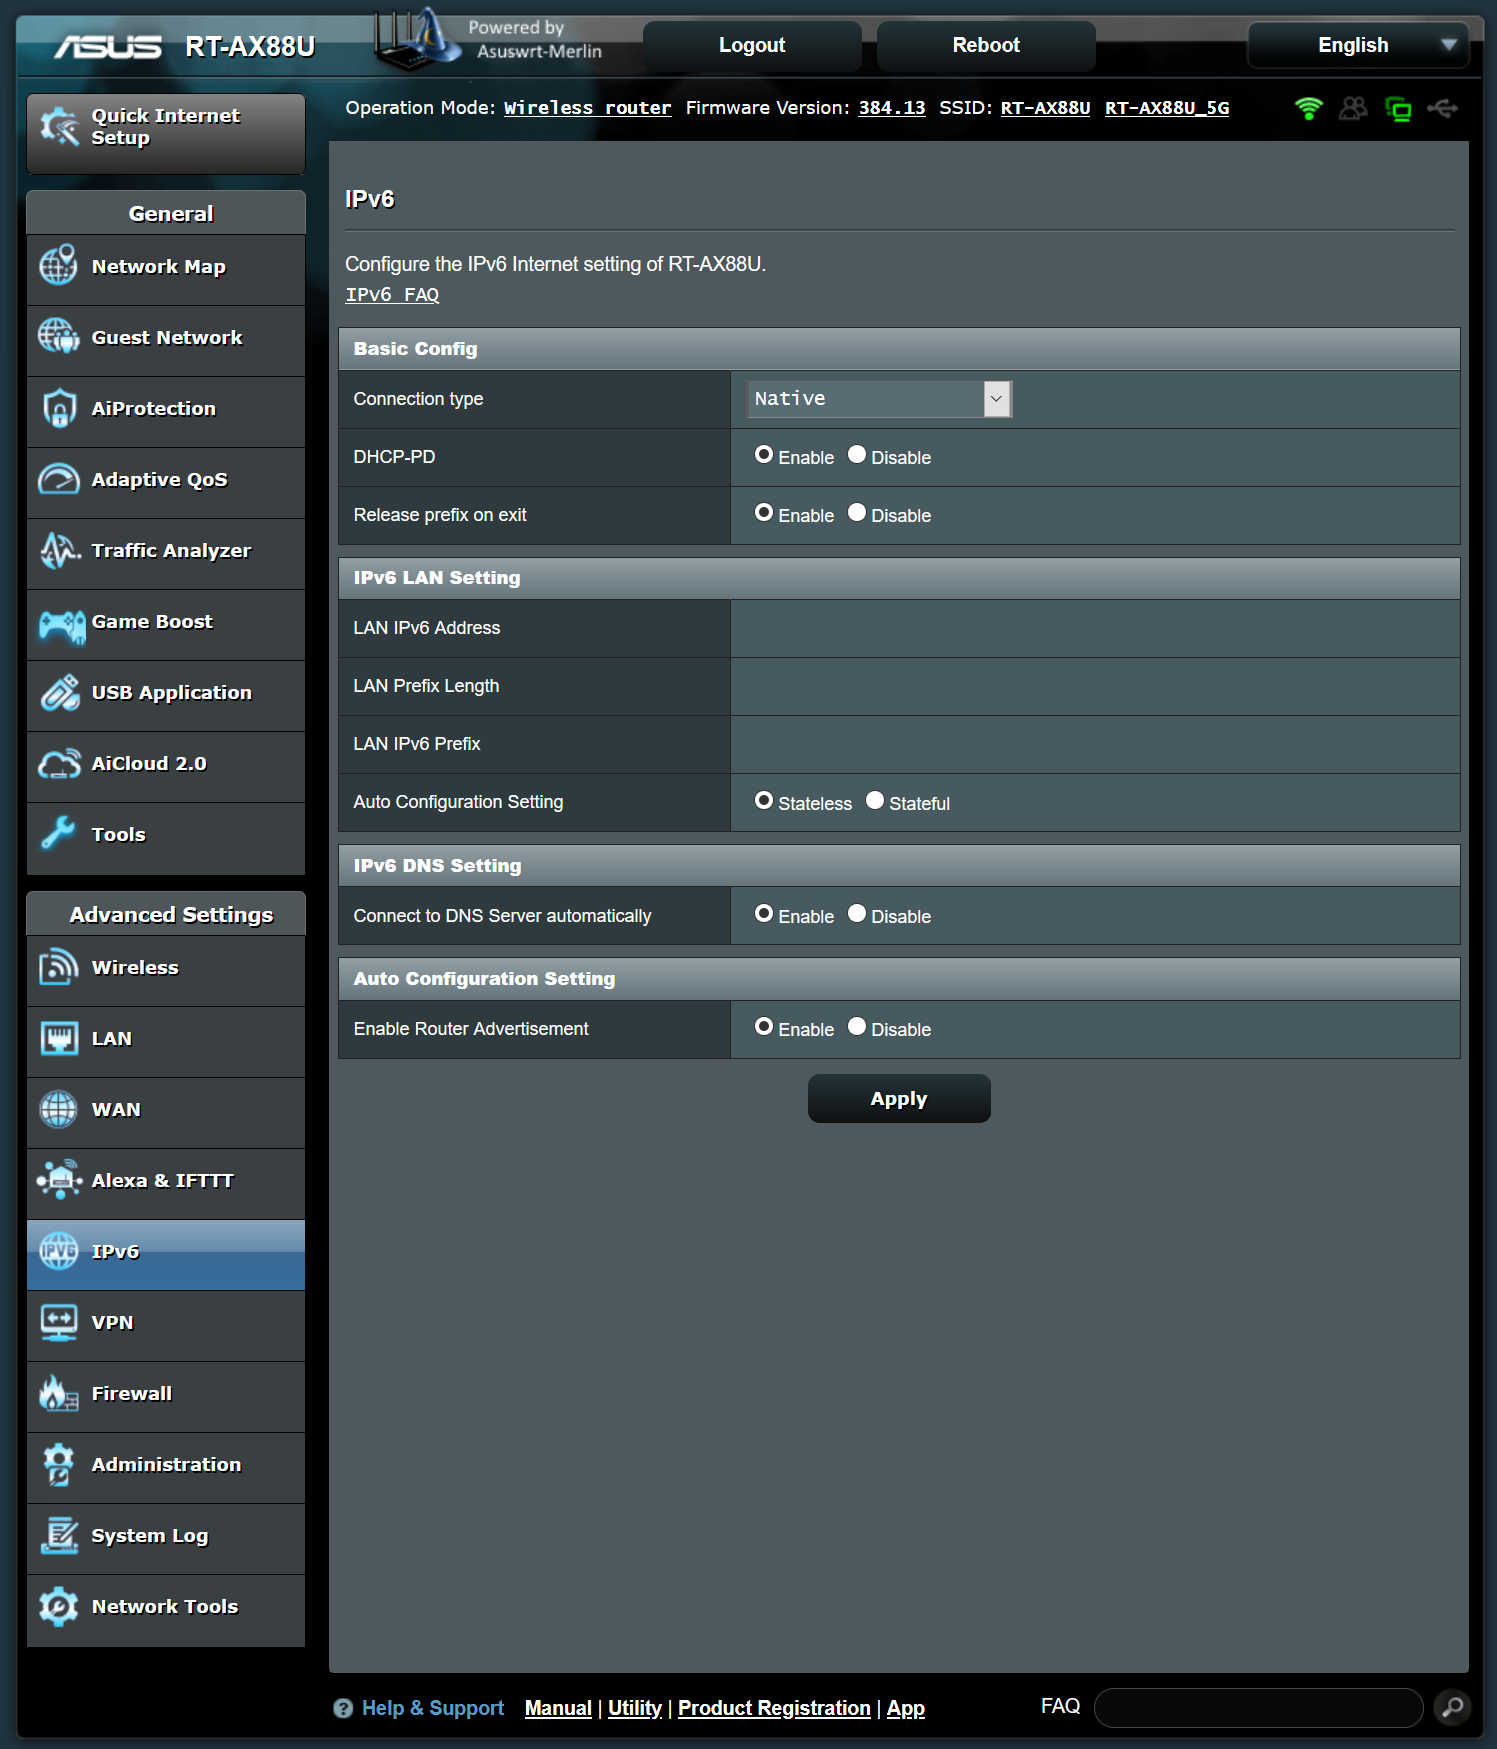Image resolution: width=1497 pixels, height=1749 pixels.
Task: Click the guest users status icon
Action: 1353,108
